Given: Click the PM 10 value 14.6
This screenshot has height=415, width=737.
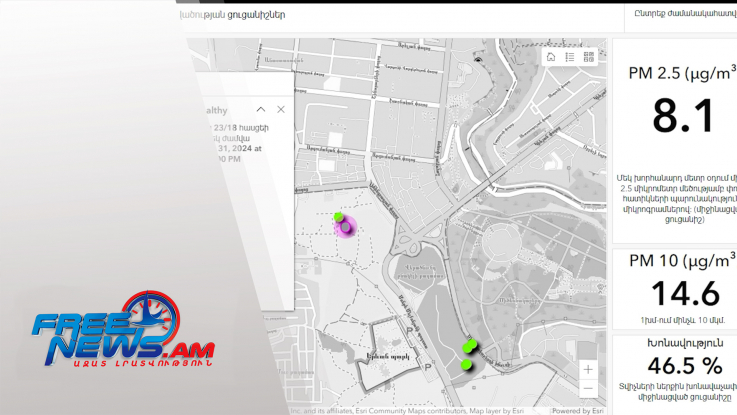Looking at the screenshot, I should point(685,294).
